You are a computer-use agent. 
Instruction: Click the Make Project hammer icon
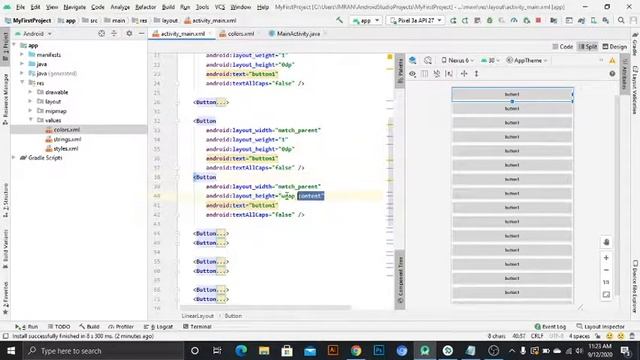339,20
